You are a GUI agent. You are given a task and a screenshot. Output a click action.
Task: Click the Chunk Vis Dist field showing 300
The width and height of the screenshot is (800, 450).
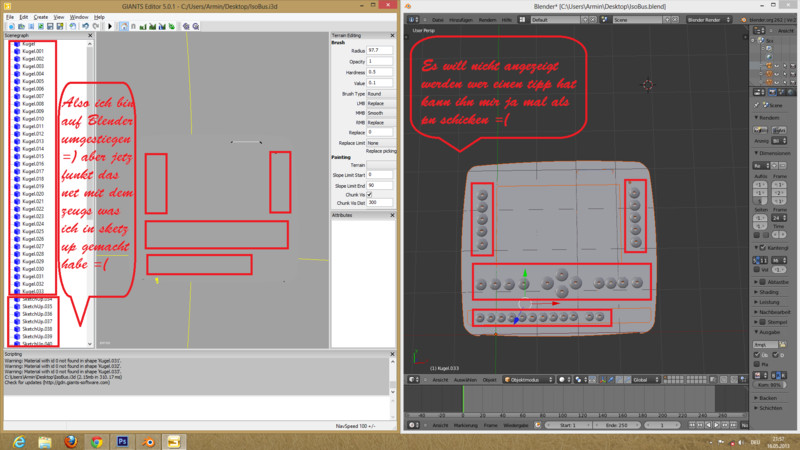pos(380,203)
